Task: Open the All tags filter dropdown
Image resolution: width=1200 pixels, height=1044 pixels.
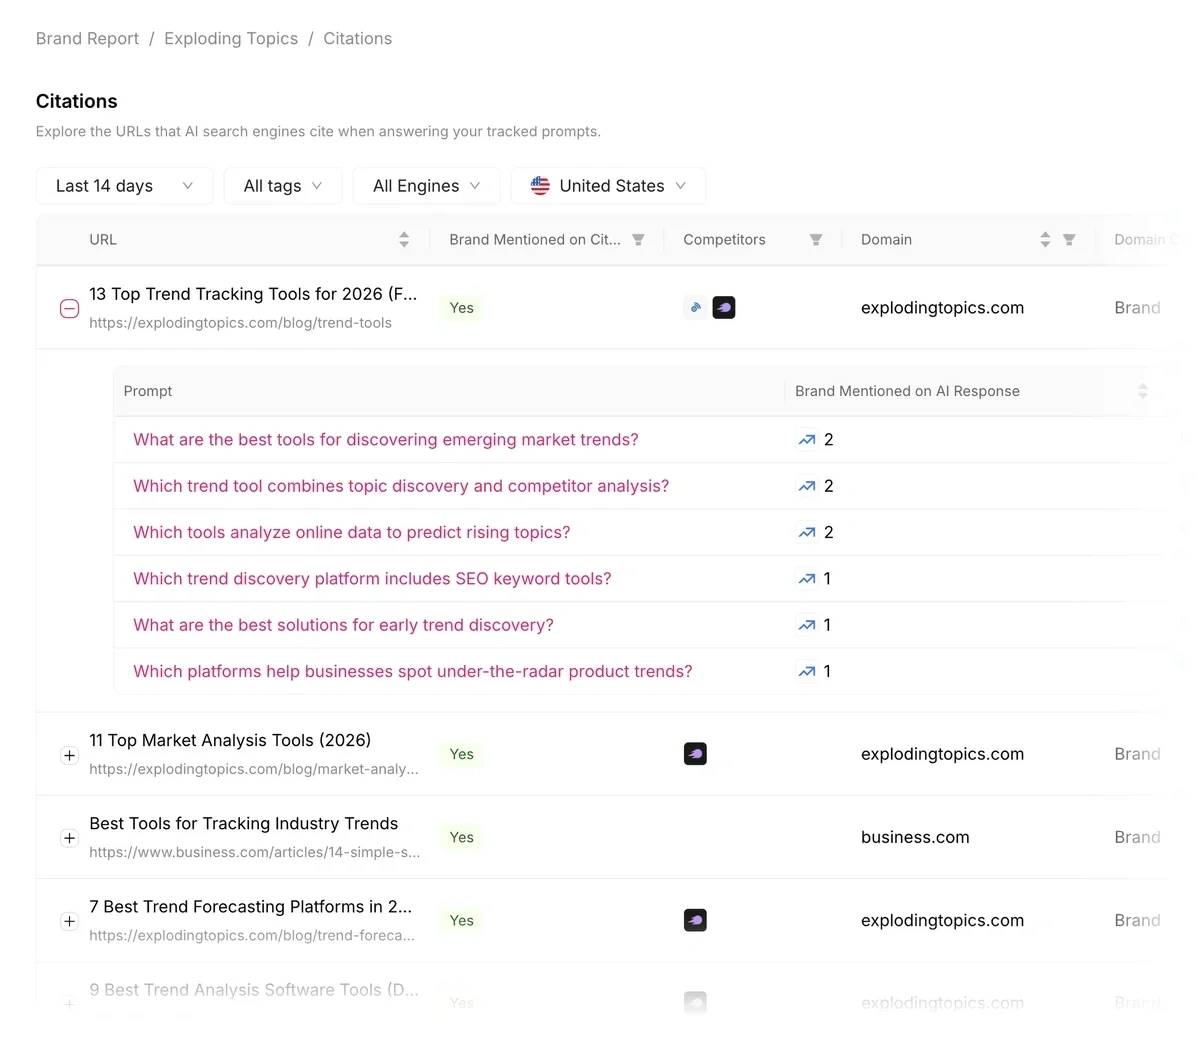Action: (x=283, y=186)
